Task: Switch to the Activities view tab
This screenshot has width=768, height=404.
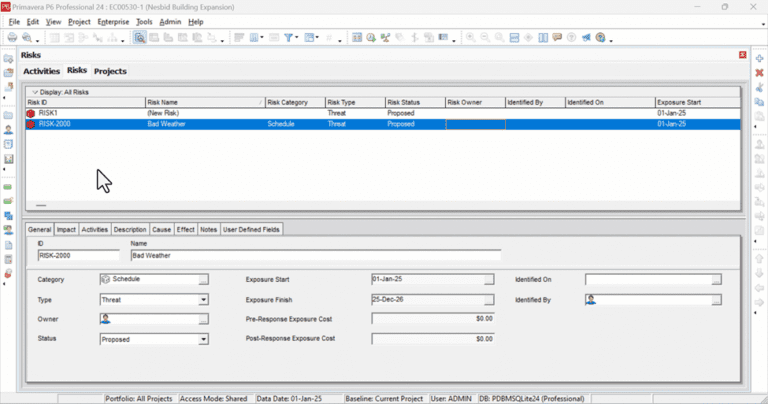Action: click(41, 72)
